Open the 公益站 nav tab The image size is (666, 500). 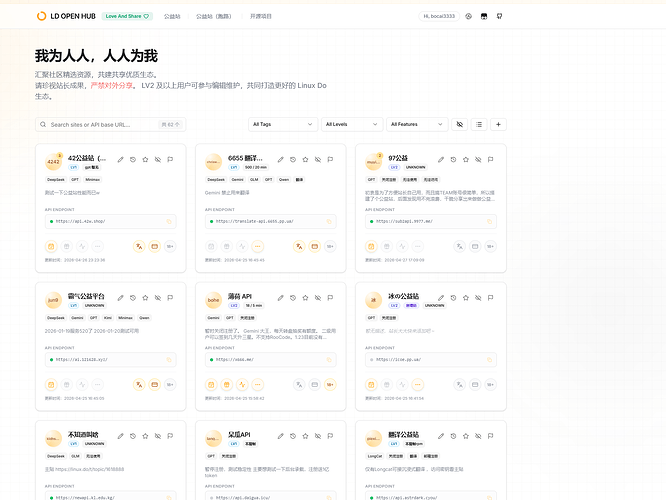(x=172, y=16)
